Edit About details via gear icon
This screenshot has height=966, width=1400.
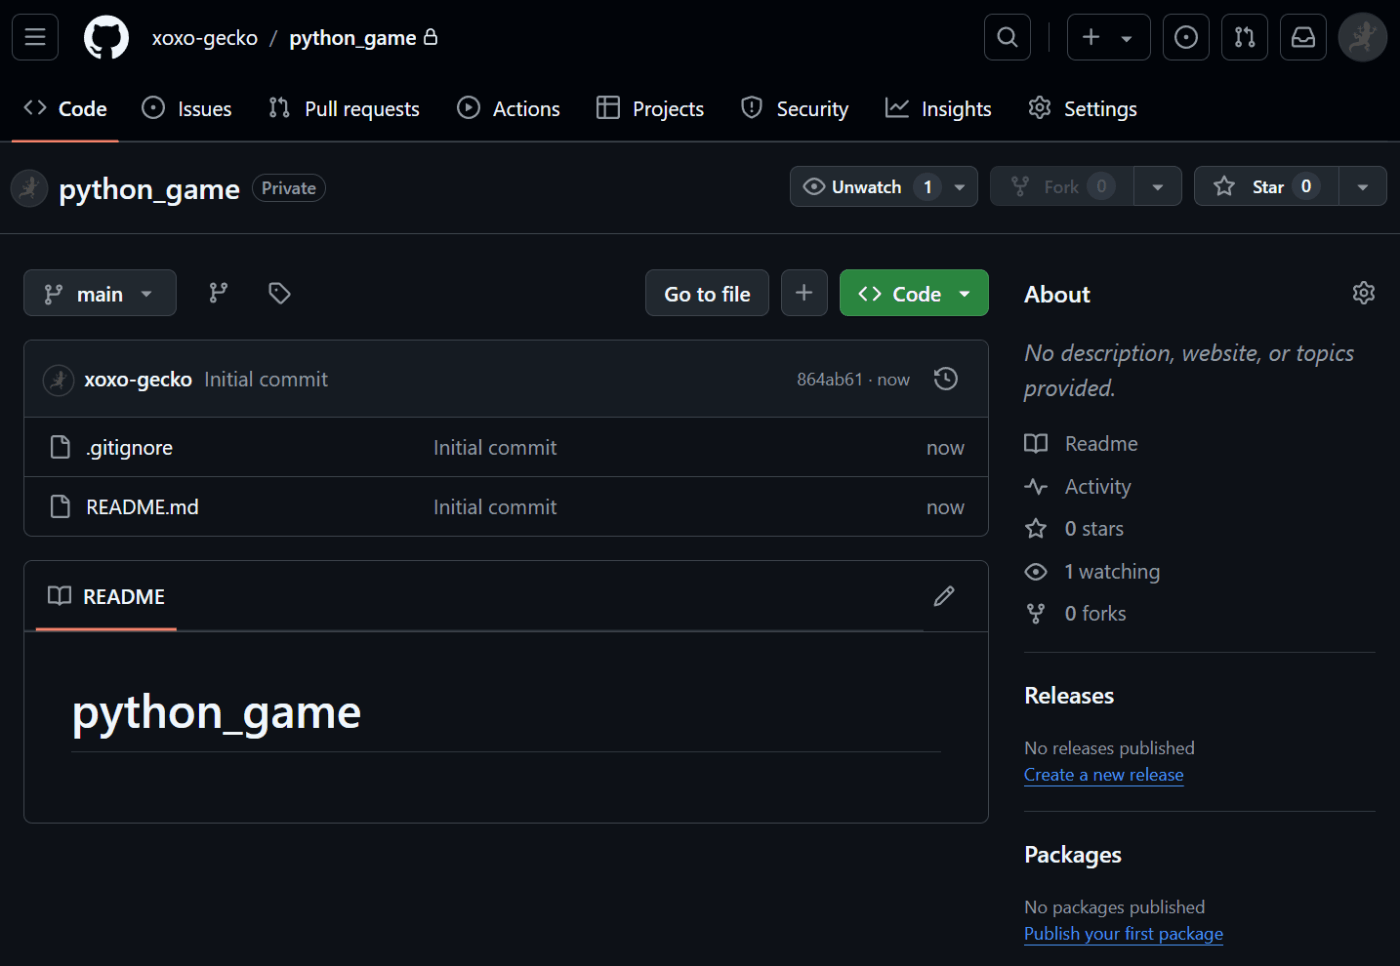pyautogui.click(x=1364, y=293)
